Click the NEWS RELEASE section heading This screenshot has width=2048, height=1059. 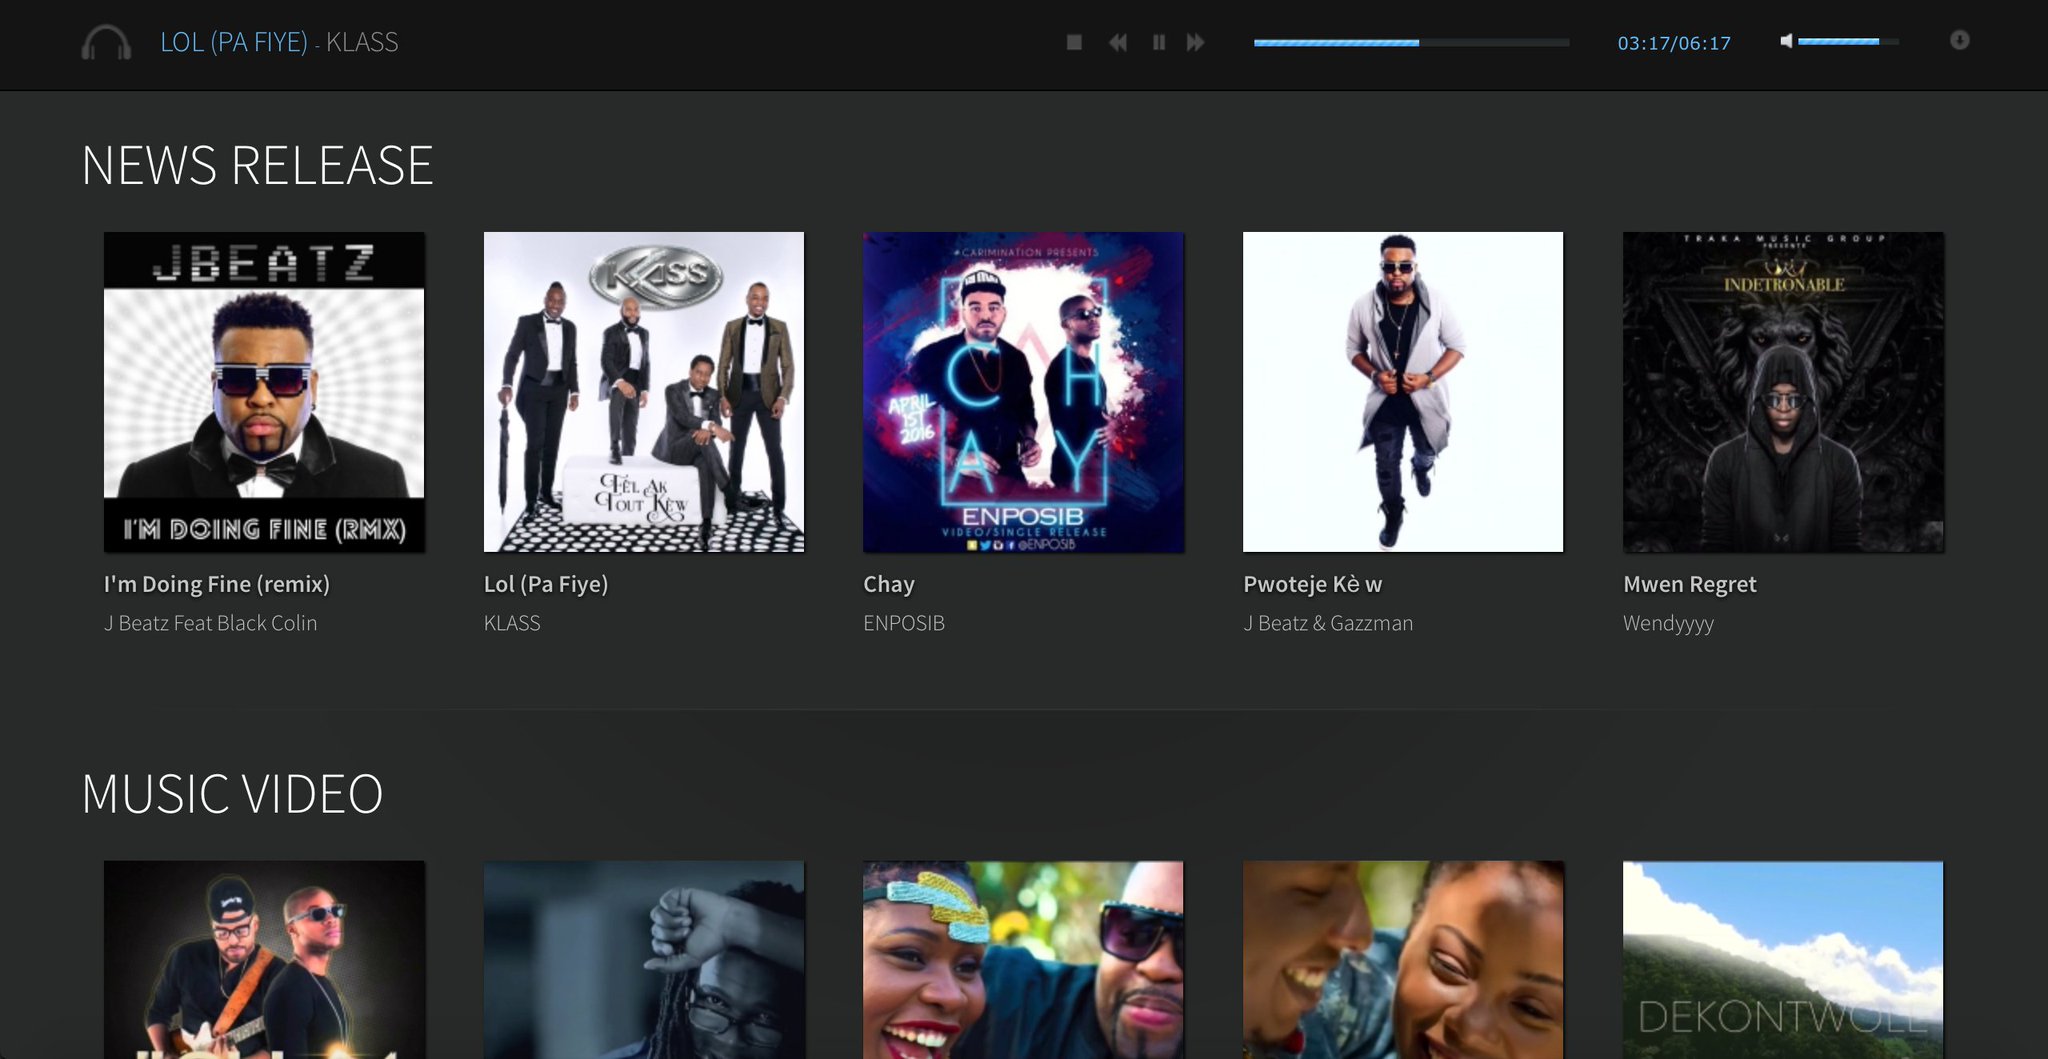tap(257, 165)
